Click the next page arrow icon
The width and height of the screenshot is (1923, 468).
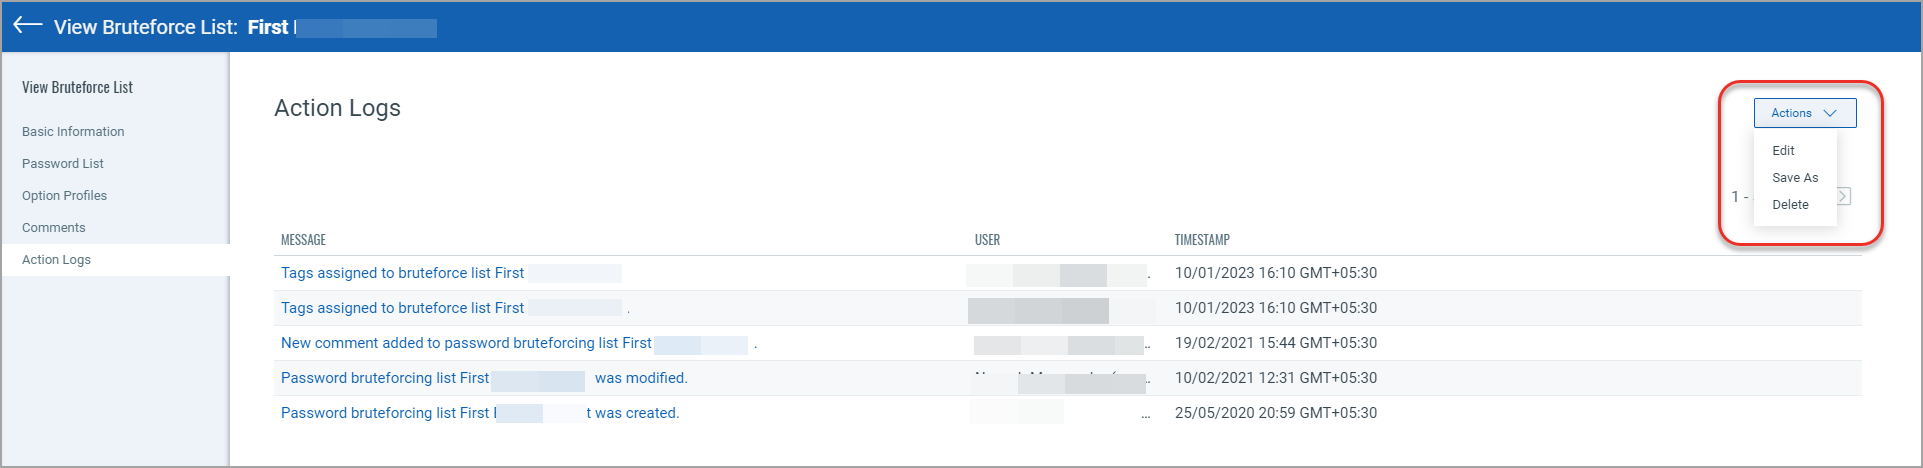click(1844, 196)
